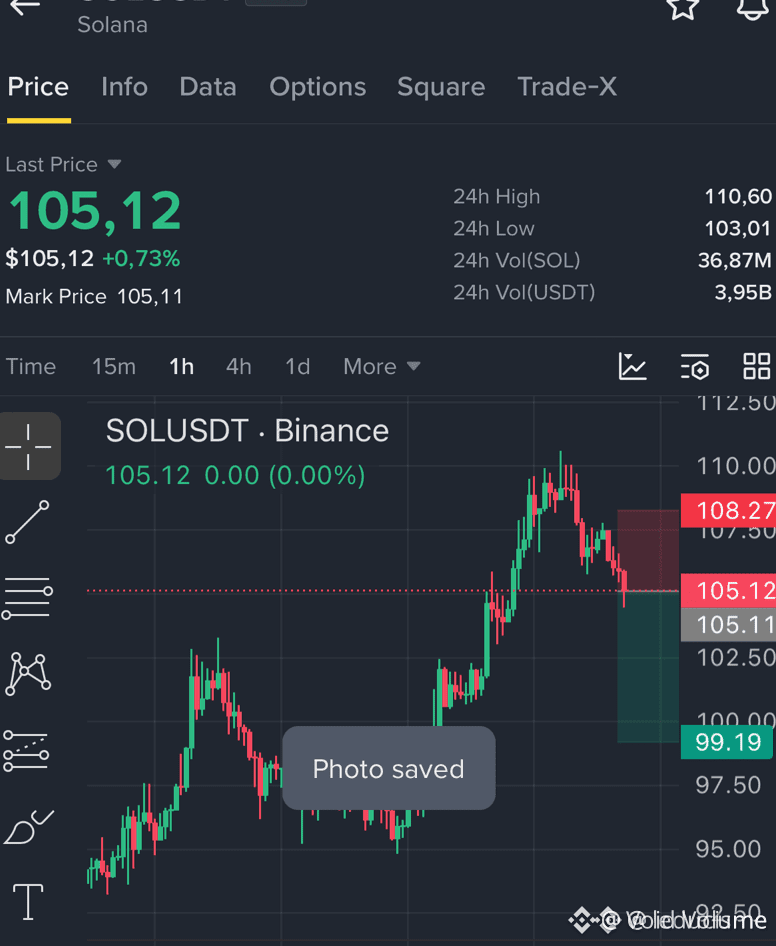The image size is (776, 946).
Task: Click the 24h Vol(USDT) value 3,95B
Action: (x=743, y=292)
